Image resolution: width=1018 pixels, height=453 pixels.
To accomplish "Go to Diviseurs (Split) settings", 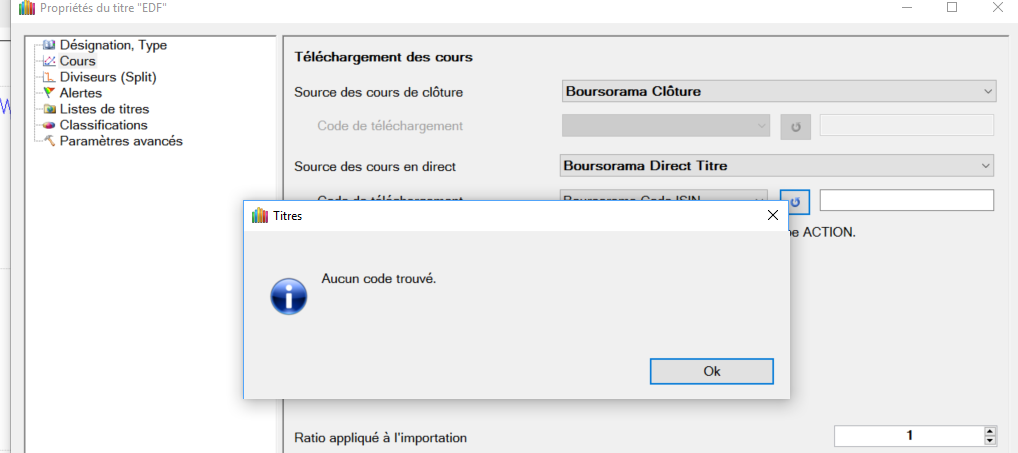I will [x=107, y=77].
